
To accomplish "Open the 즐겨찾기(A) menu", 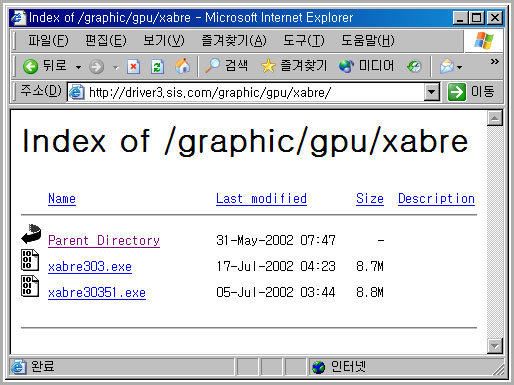I will (234, 41).
